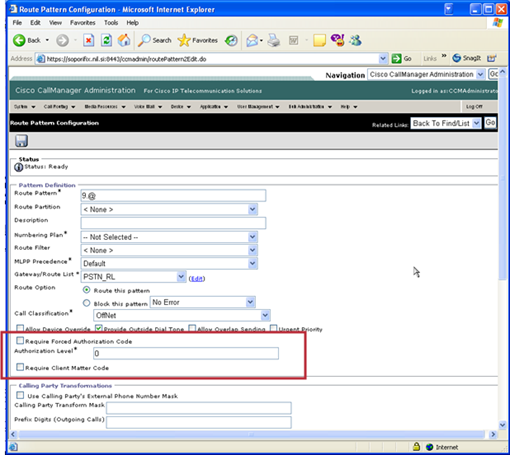Open the Search magnifier tool

click(x=155, y=41)
